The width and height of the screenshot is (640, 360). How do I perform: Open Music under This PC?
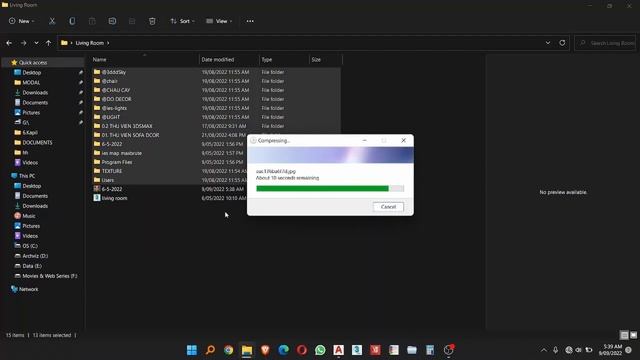(x=29, y=216)
